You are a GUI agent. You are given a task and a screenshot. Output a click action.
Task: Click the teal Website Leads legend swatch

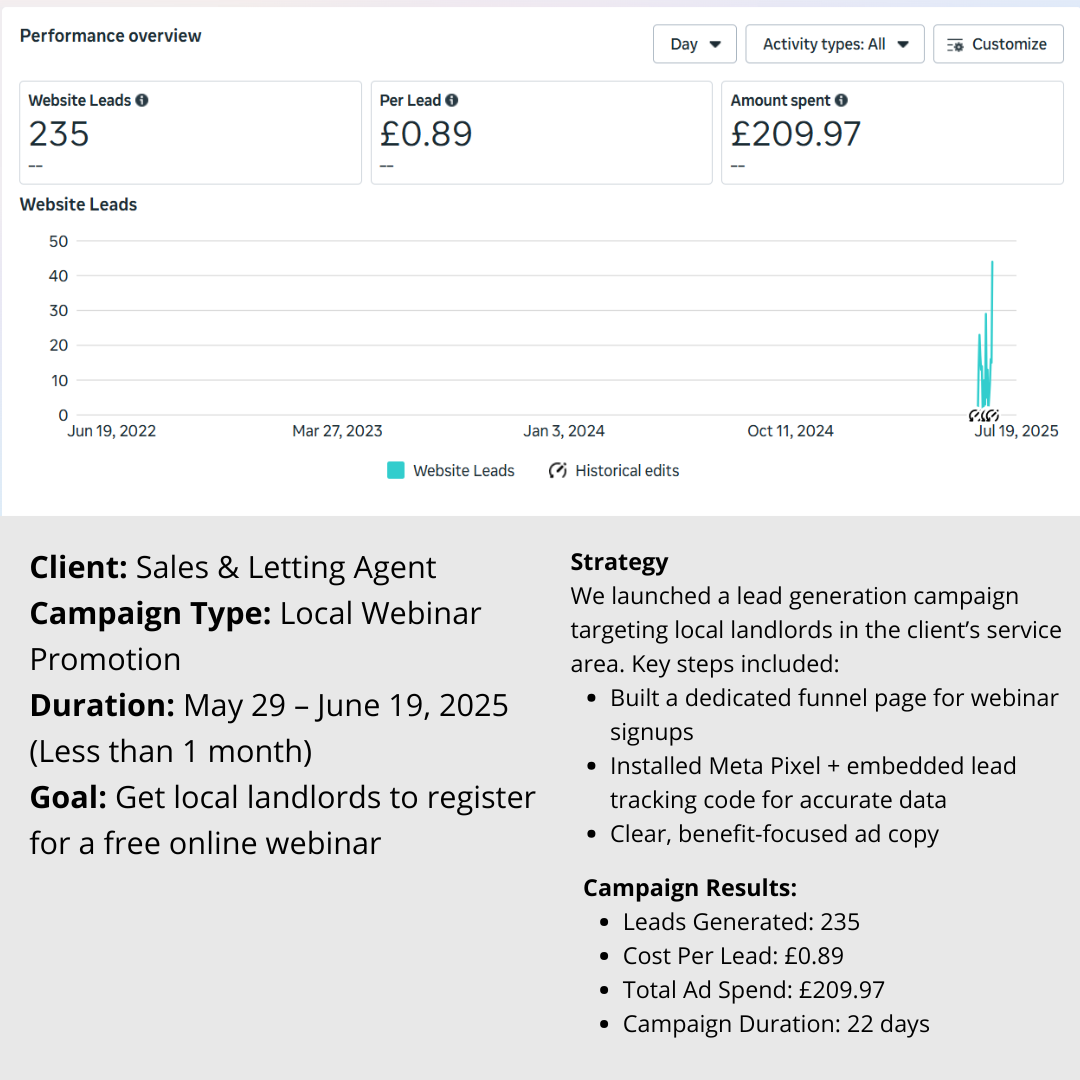396,471
